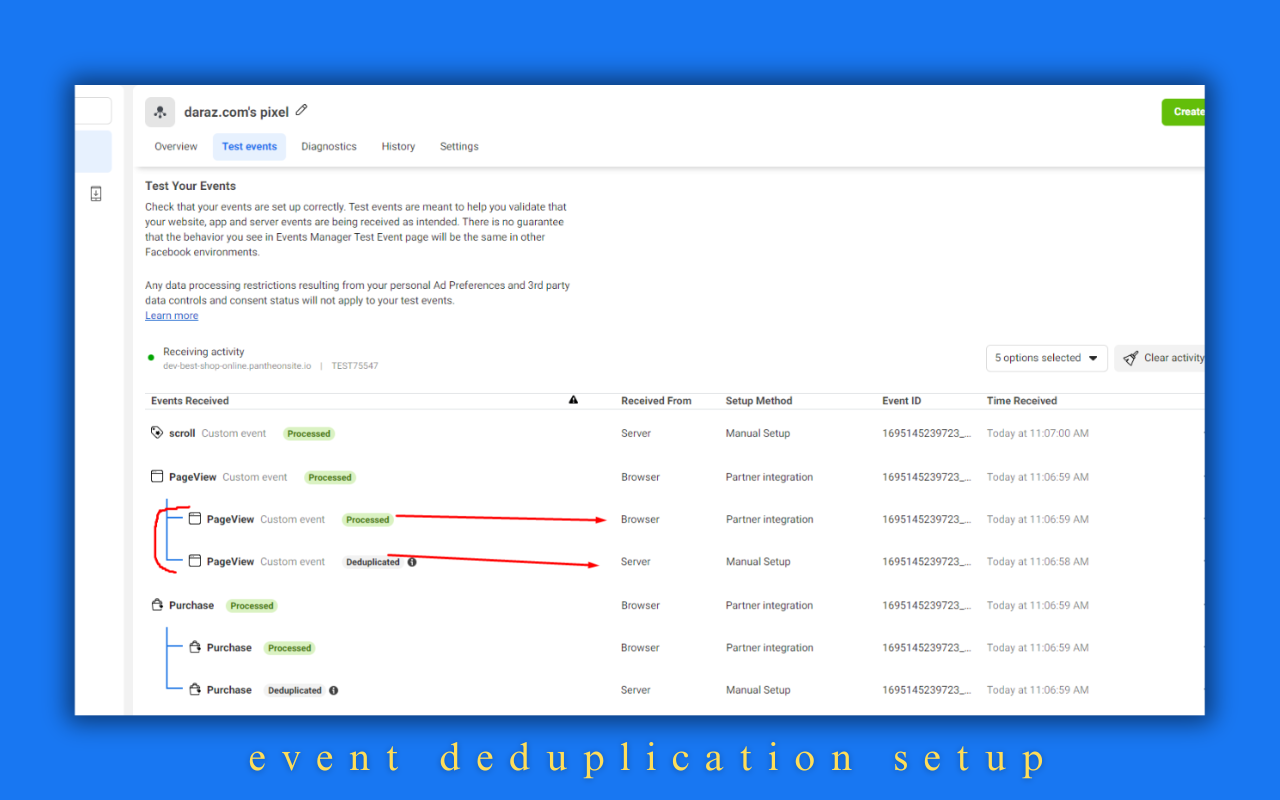Click the info icon beside Purchase Deduplicated
Image resolution: width=1280 pixels, height=800 pixels.
pos(334,690)
